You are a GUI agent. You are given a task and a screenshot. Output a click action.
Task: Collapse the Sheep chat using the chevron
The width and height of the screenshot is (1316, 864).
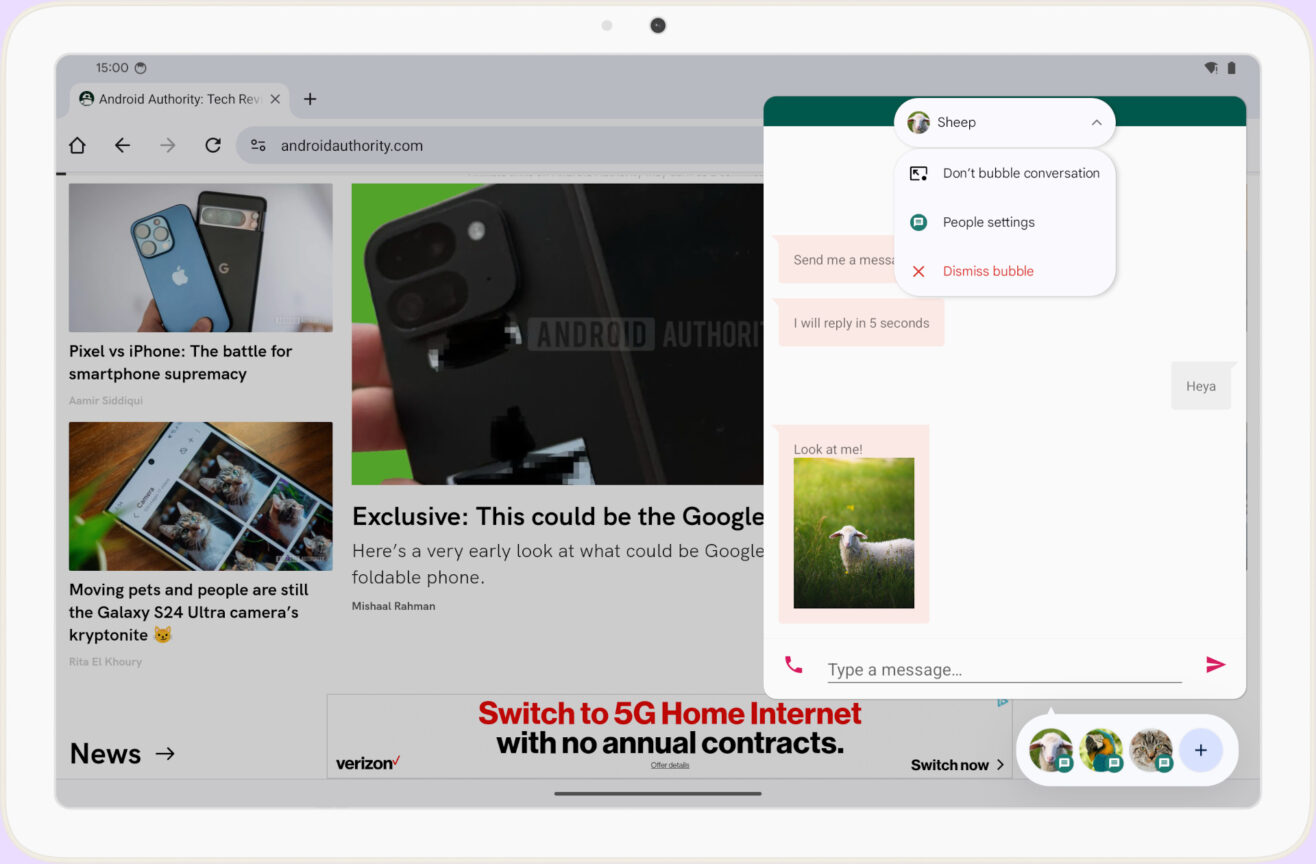click(1094, 121)
